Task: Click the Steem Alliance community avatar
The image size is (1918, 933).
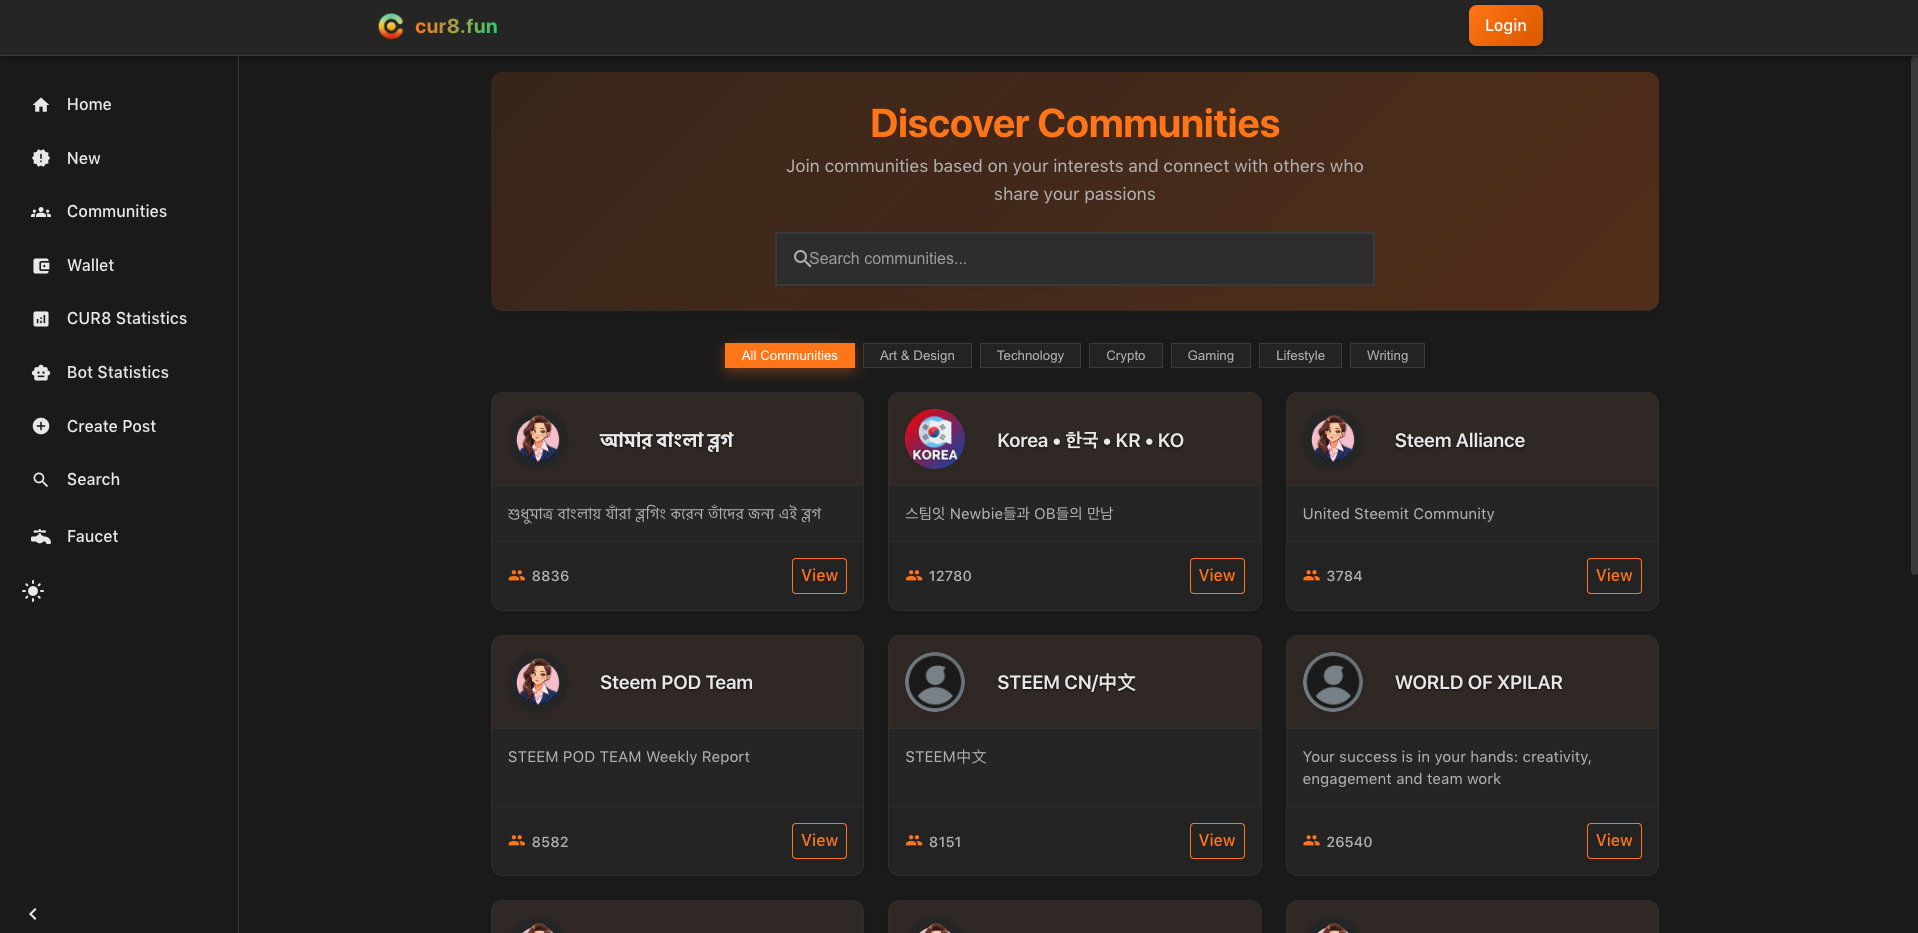Action: pyautogui.click(x=1333, y=439)
